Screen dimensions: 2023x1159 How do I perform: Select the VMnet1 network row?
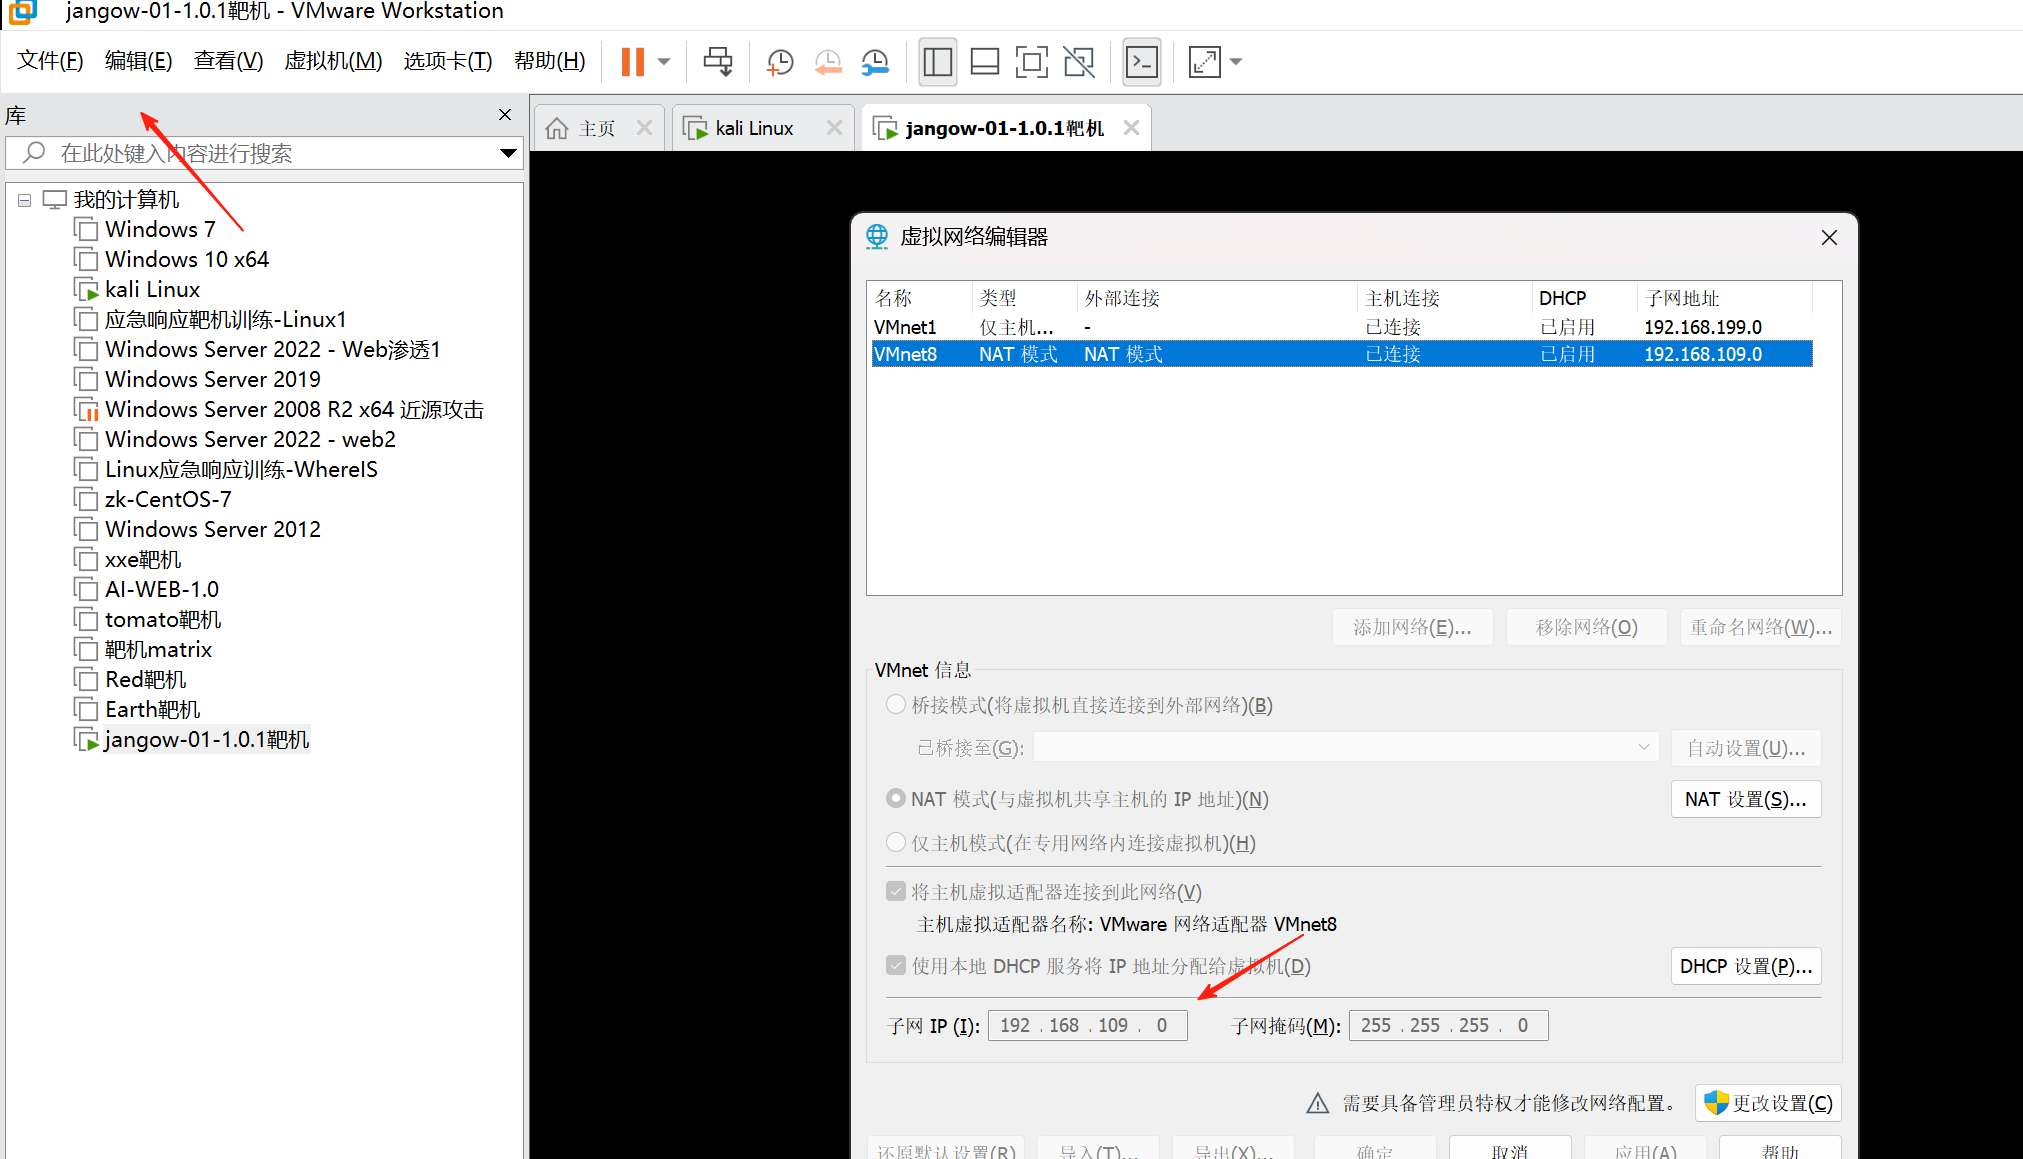[x=1342, y=327]
